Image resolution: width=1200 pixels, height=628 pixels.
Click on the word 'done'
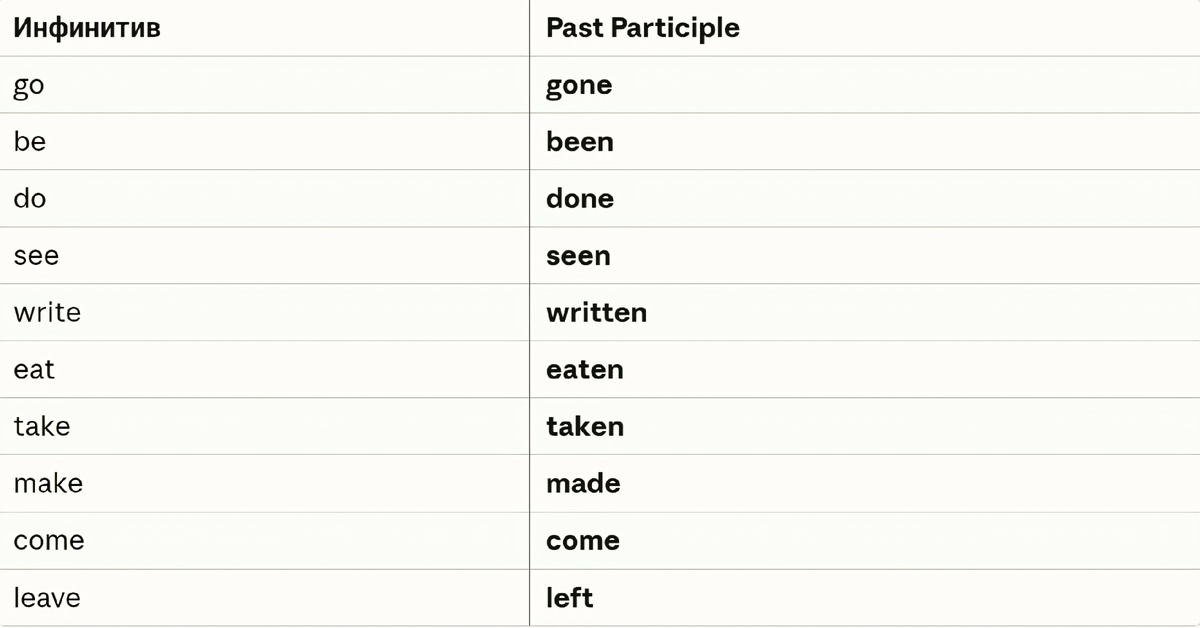click(580, 199)
